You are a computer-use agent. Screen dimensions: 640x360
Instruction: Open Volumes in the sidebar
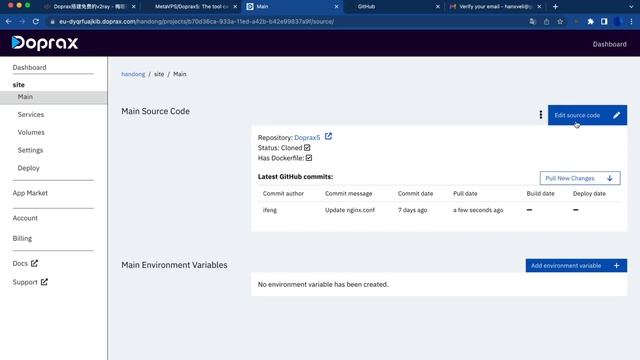[x=31, y=132]
